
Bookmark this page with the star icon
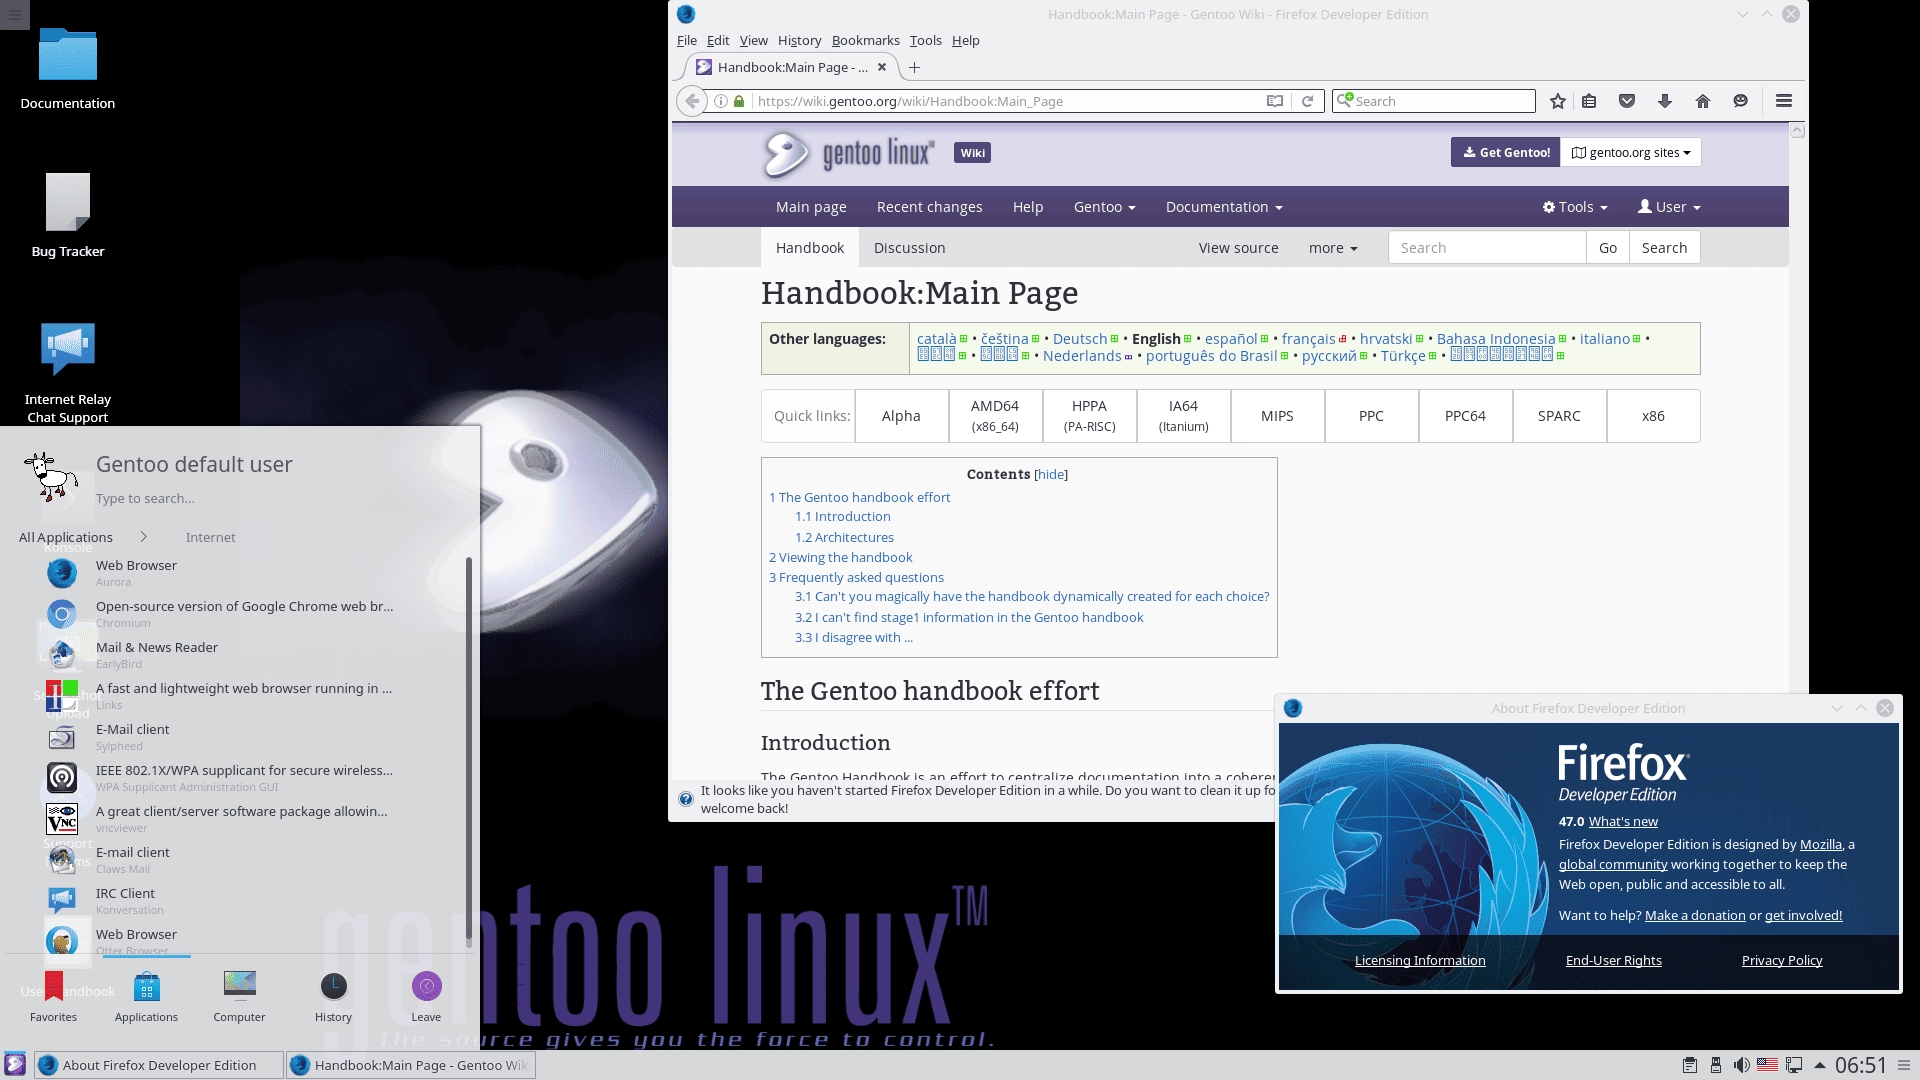(x=1557, y=101)
